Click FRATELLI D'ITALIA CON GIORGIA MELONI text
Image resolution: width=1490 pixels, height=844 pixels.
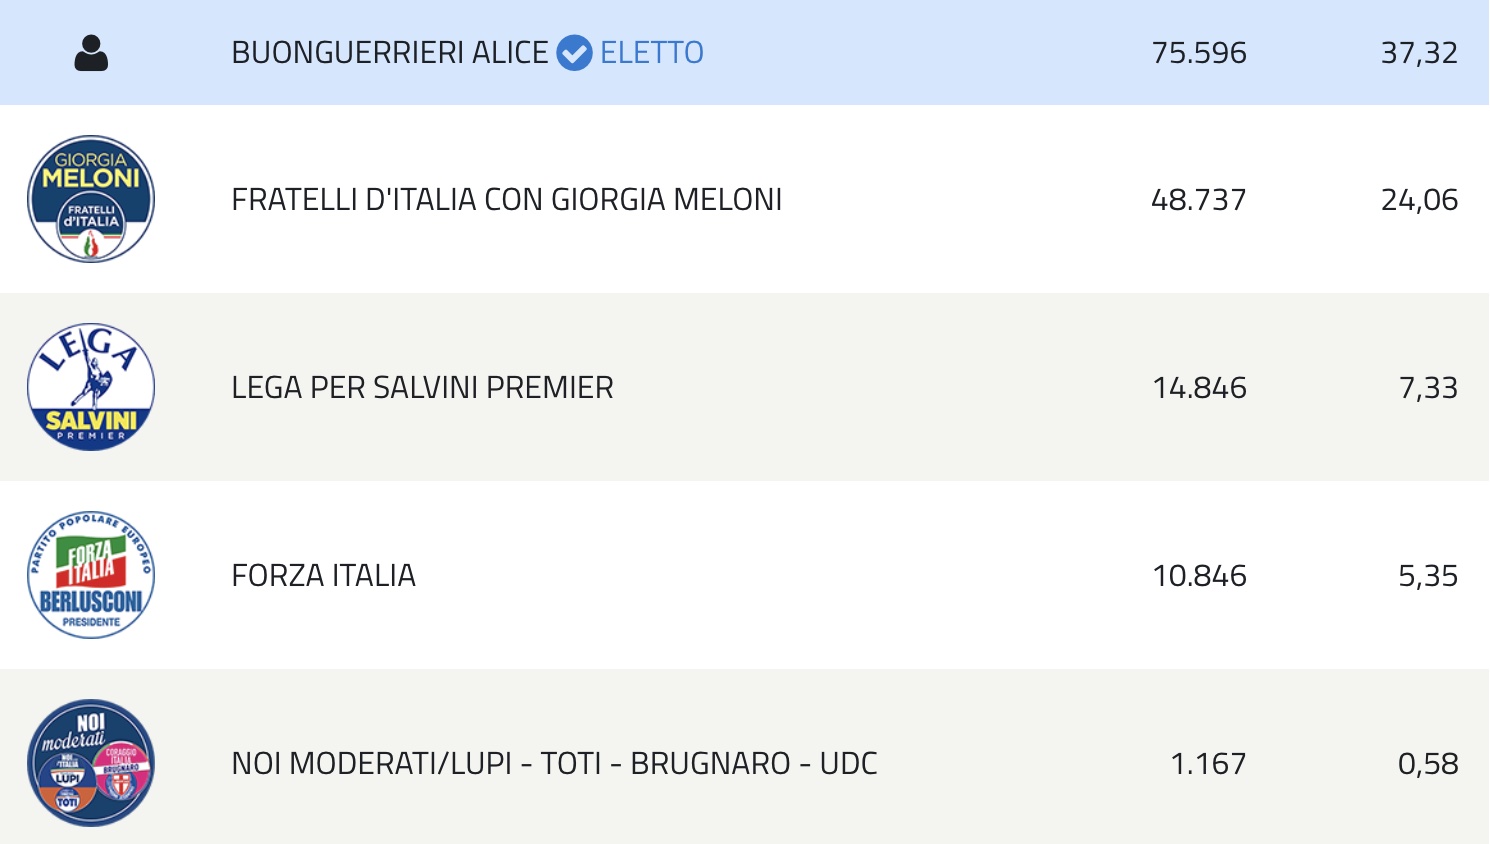point(507,200)
